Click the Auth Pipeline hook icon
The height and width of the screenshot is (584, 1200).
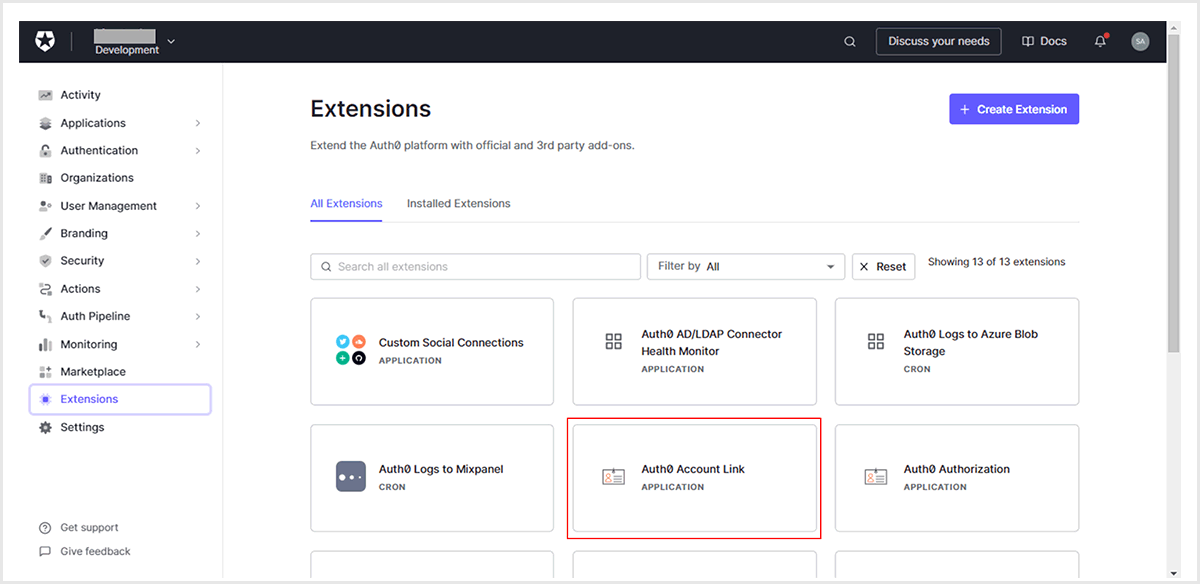(45, 316)
